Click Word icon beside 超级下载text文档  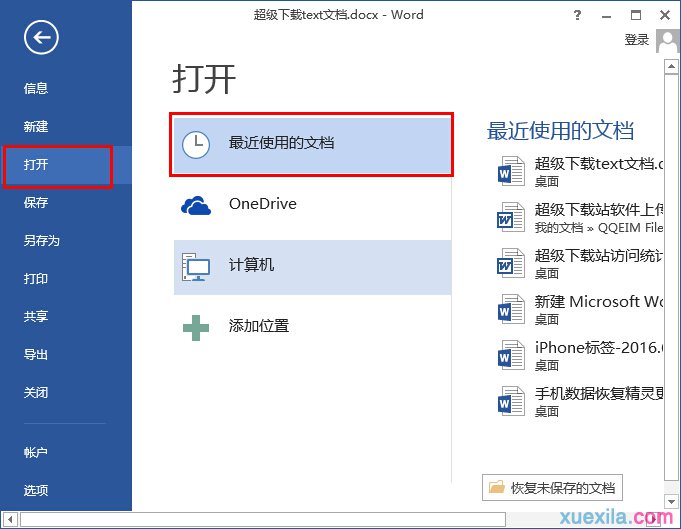[511, 171]
